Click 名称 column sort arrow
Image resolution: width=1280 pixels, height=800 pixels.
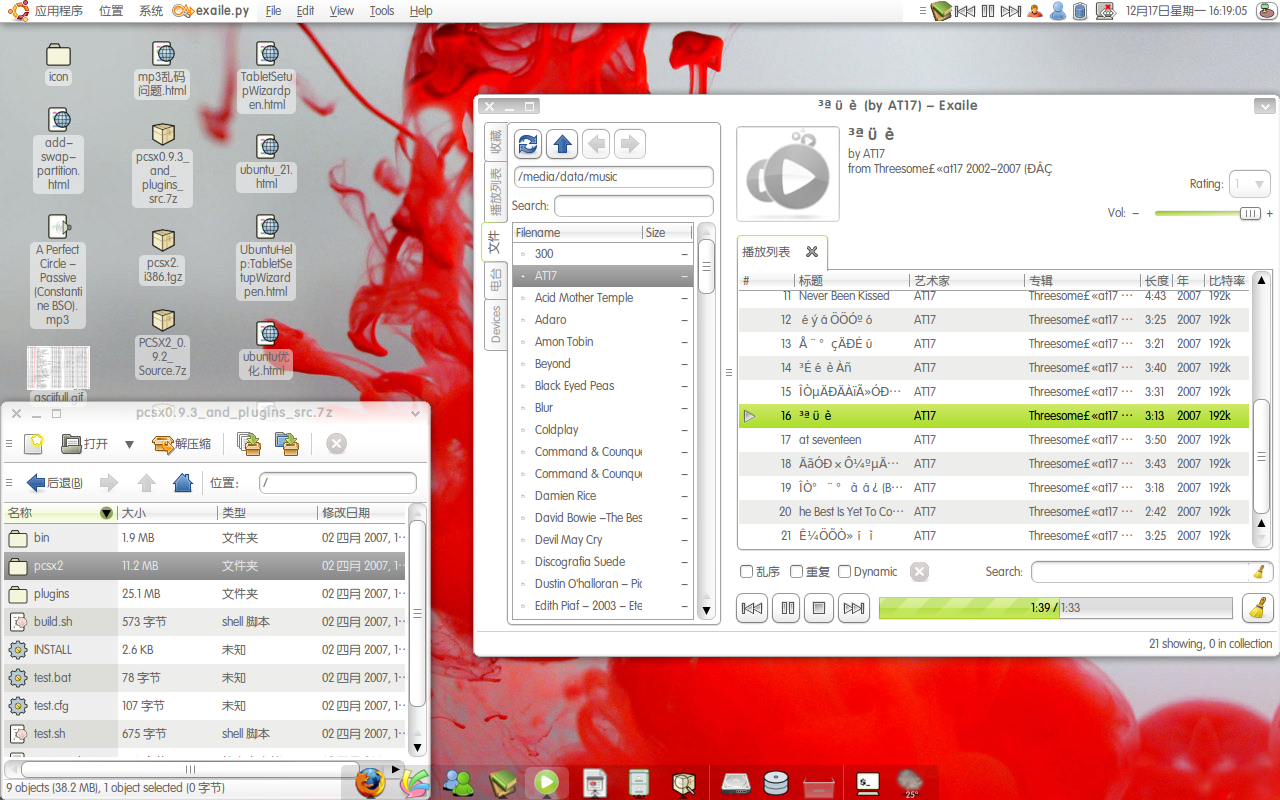[106, 513]
